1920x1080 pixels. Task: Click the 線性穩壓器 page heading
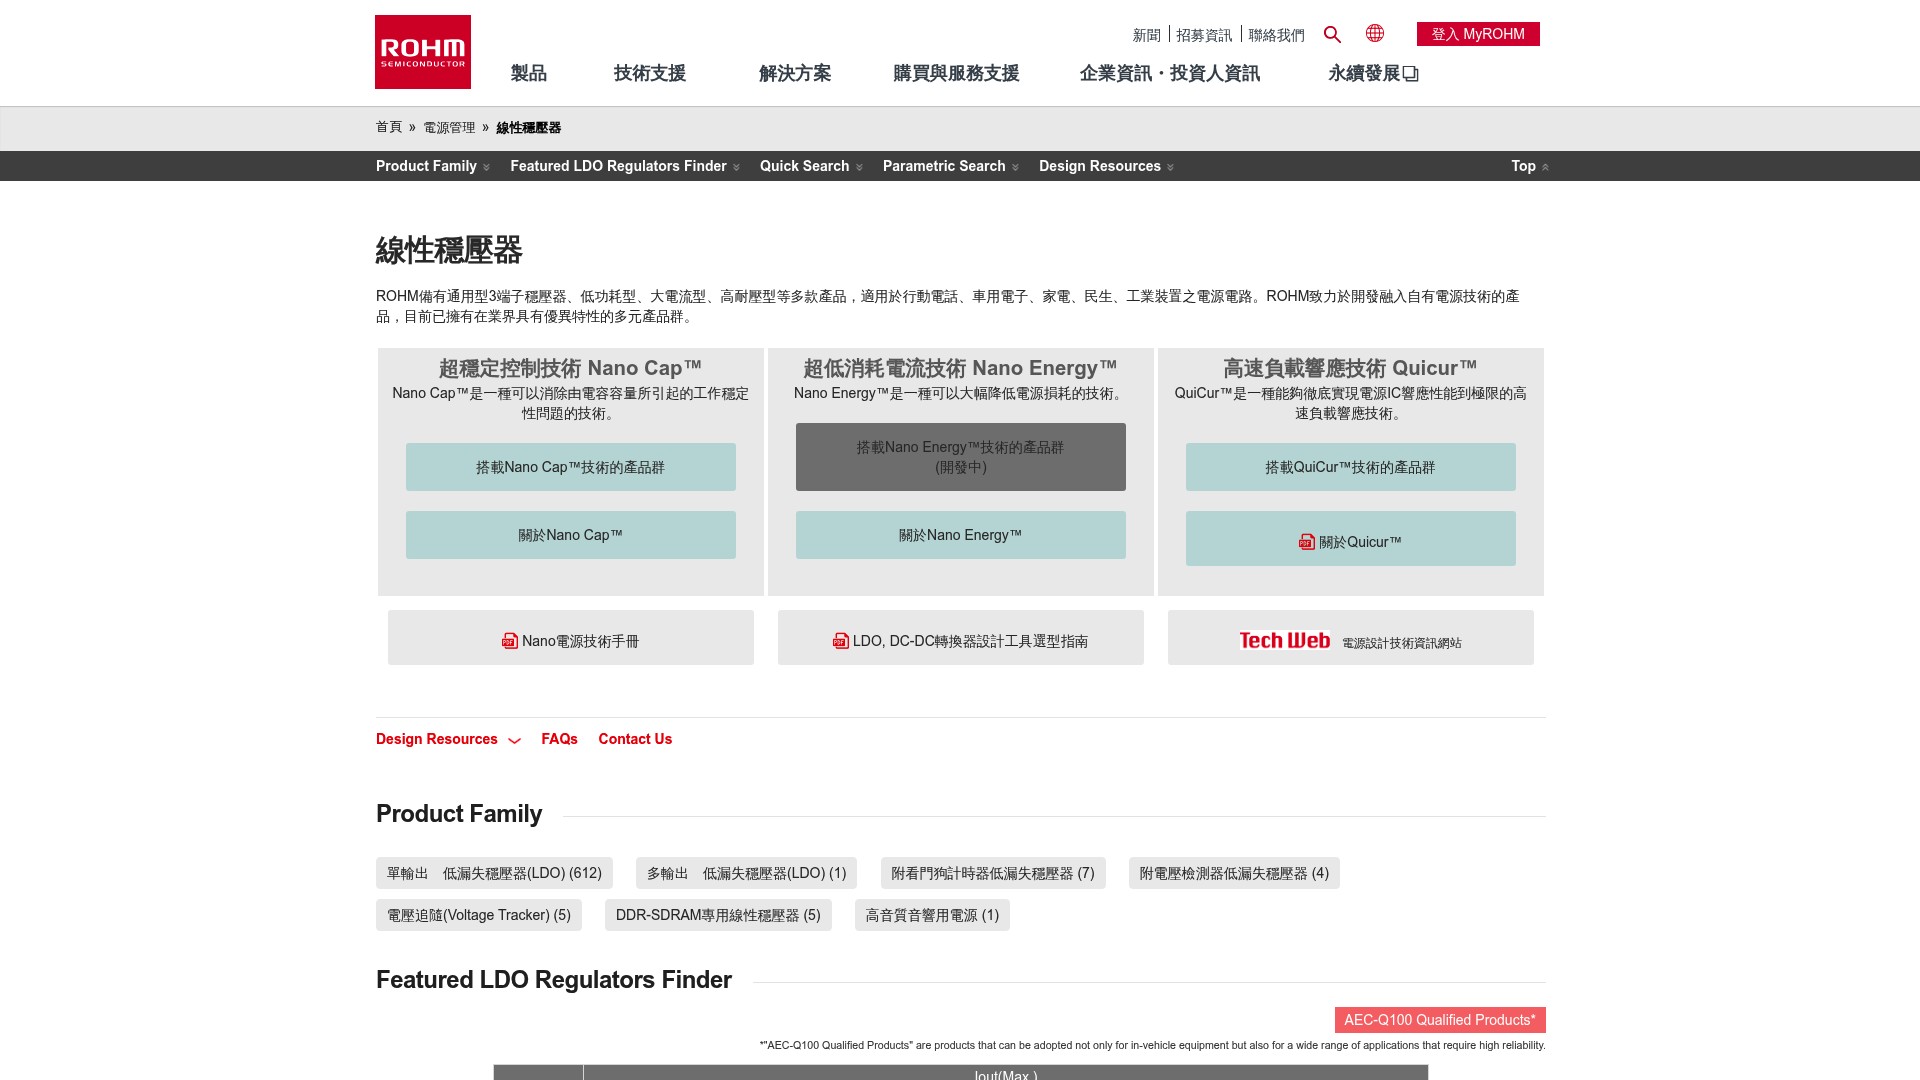click(x=449, y=250)
